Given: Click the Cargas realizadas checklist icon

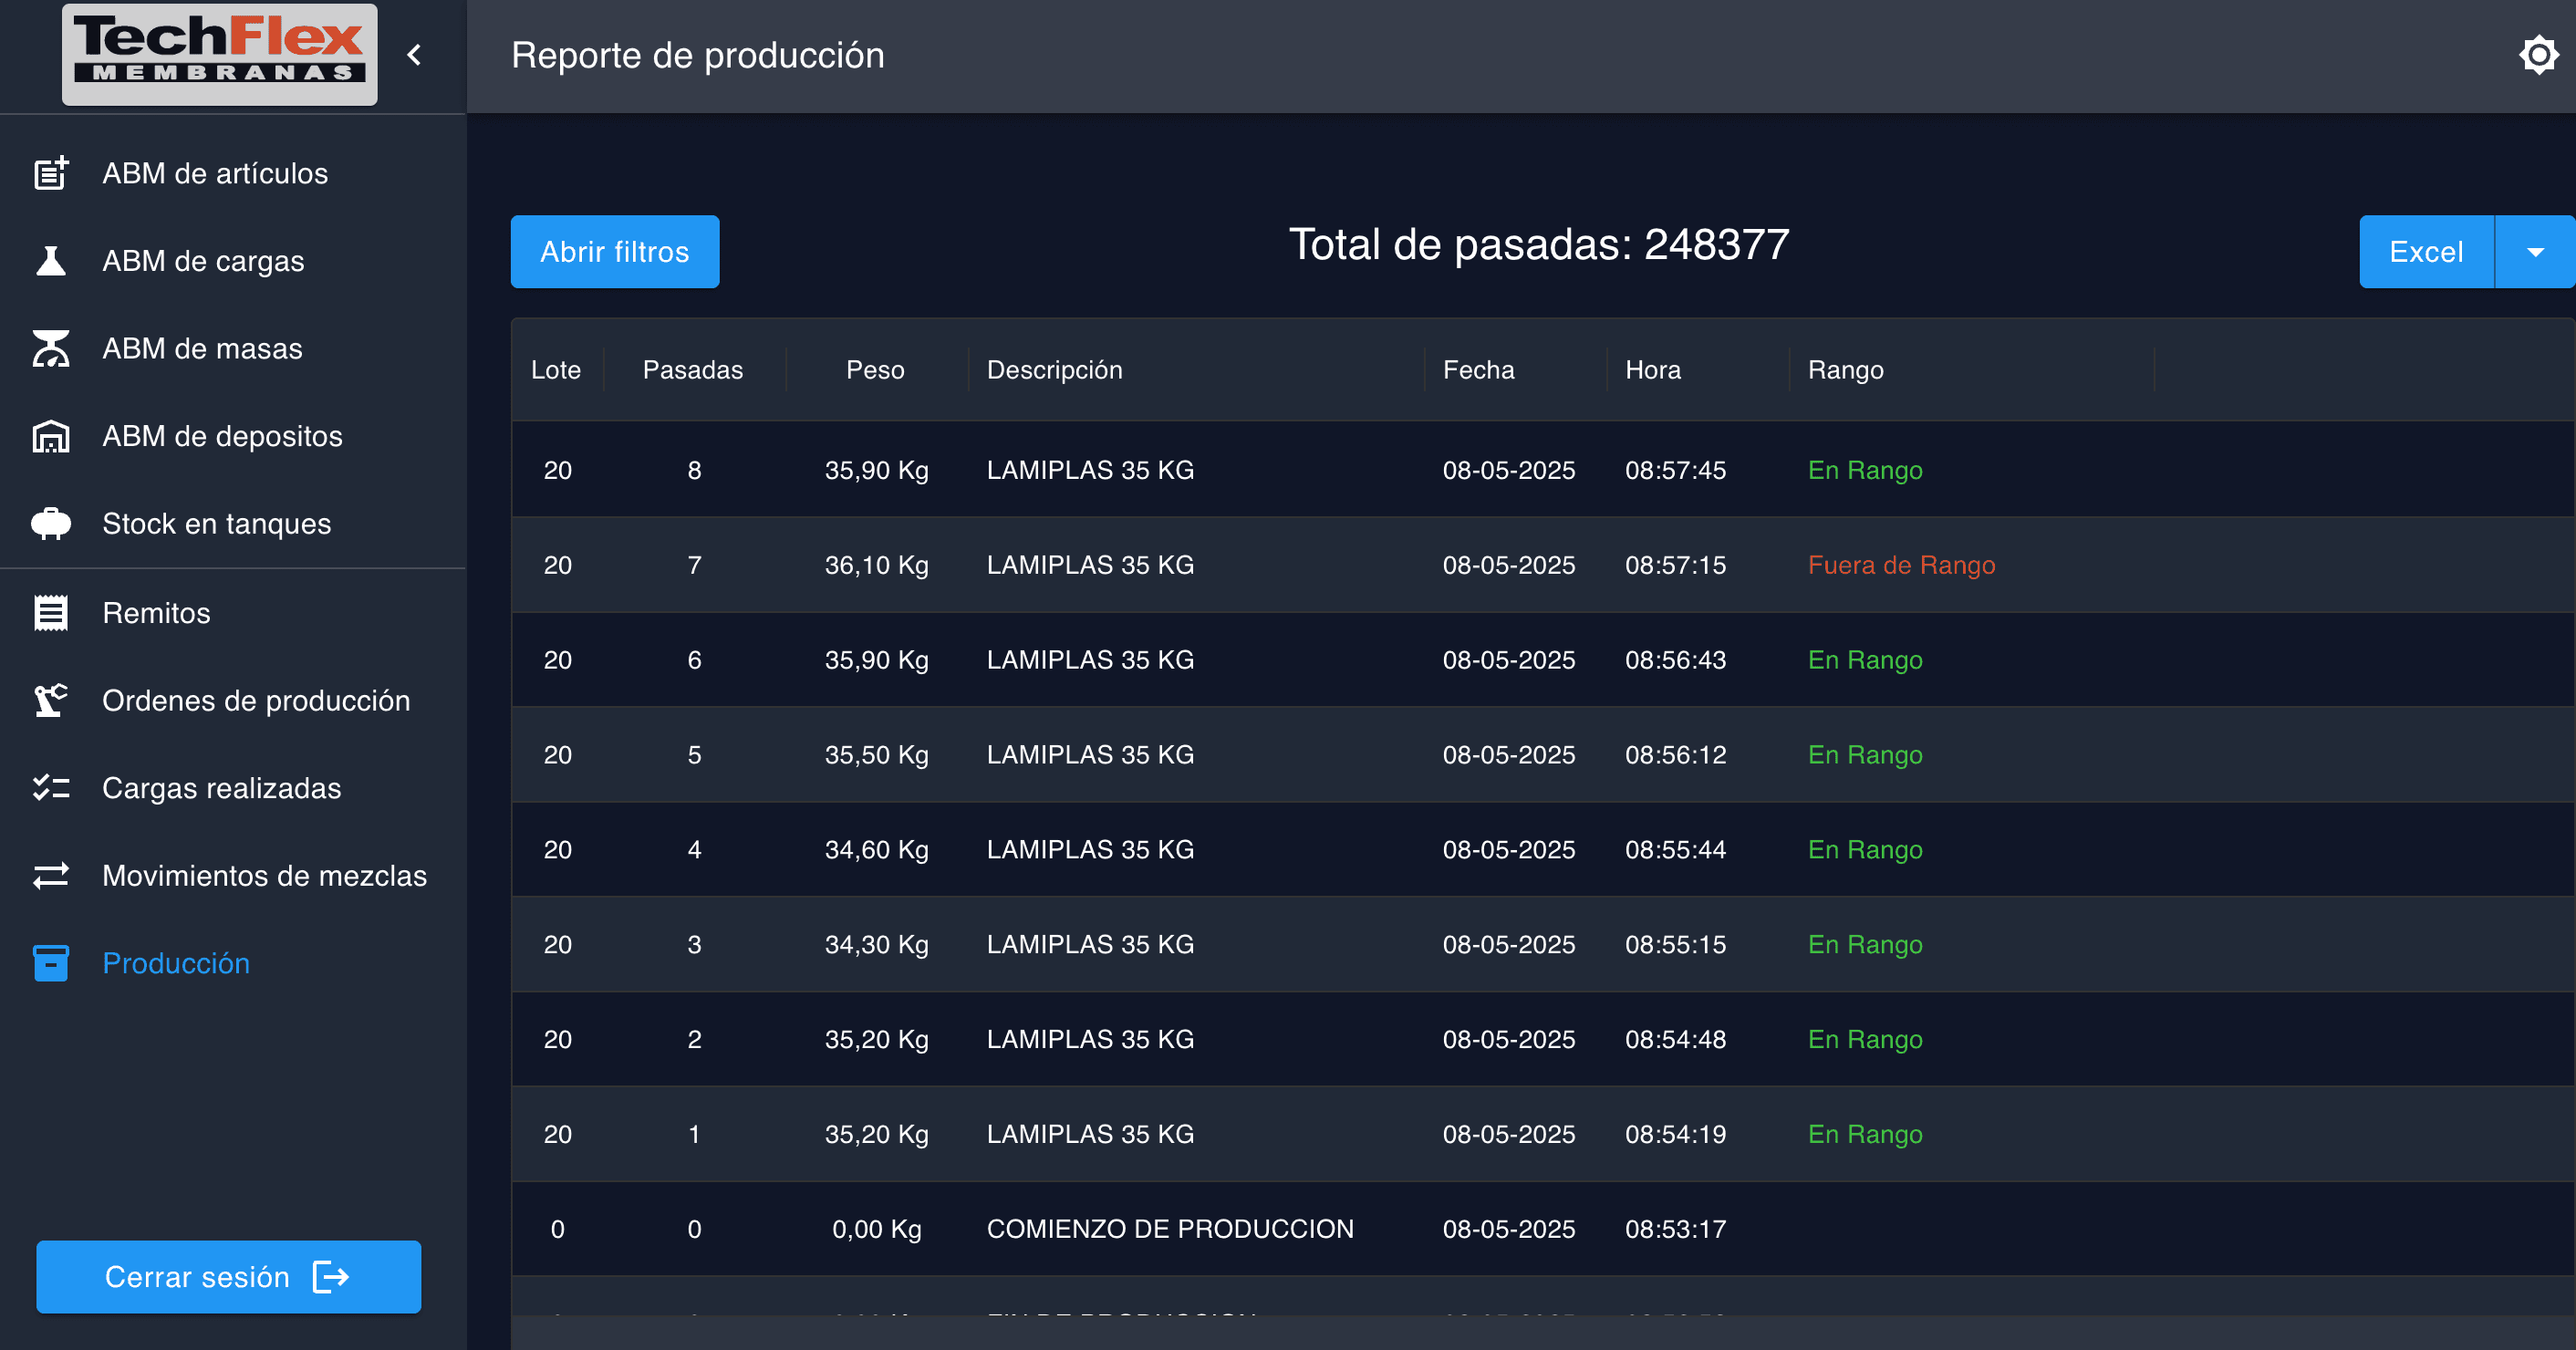Looking at the screenshot, I should click(51, 788).
